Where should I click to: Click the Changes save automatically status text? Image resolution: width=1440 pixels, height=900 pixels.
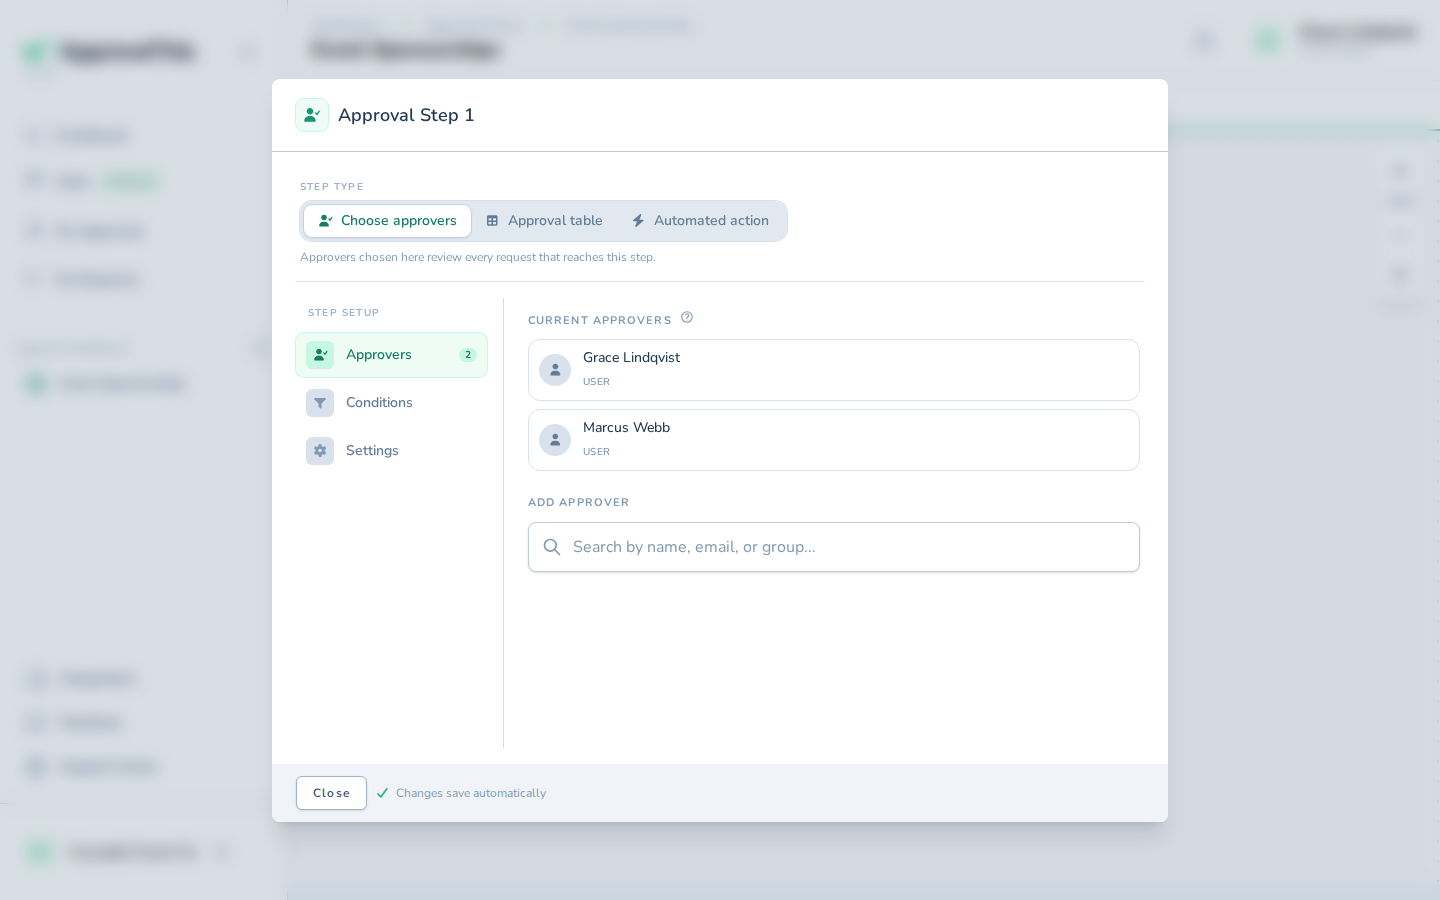471,793
